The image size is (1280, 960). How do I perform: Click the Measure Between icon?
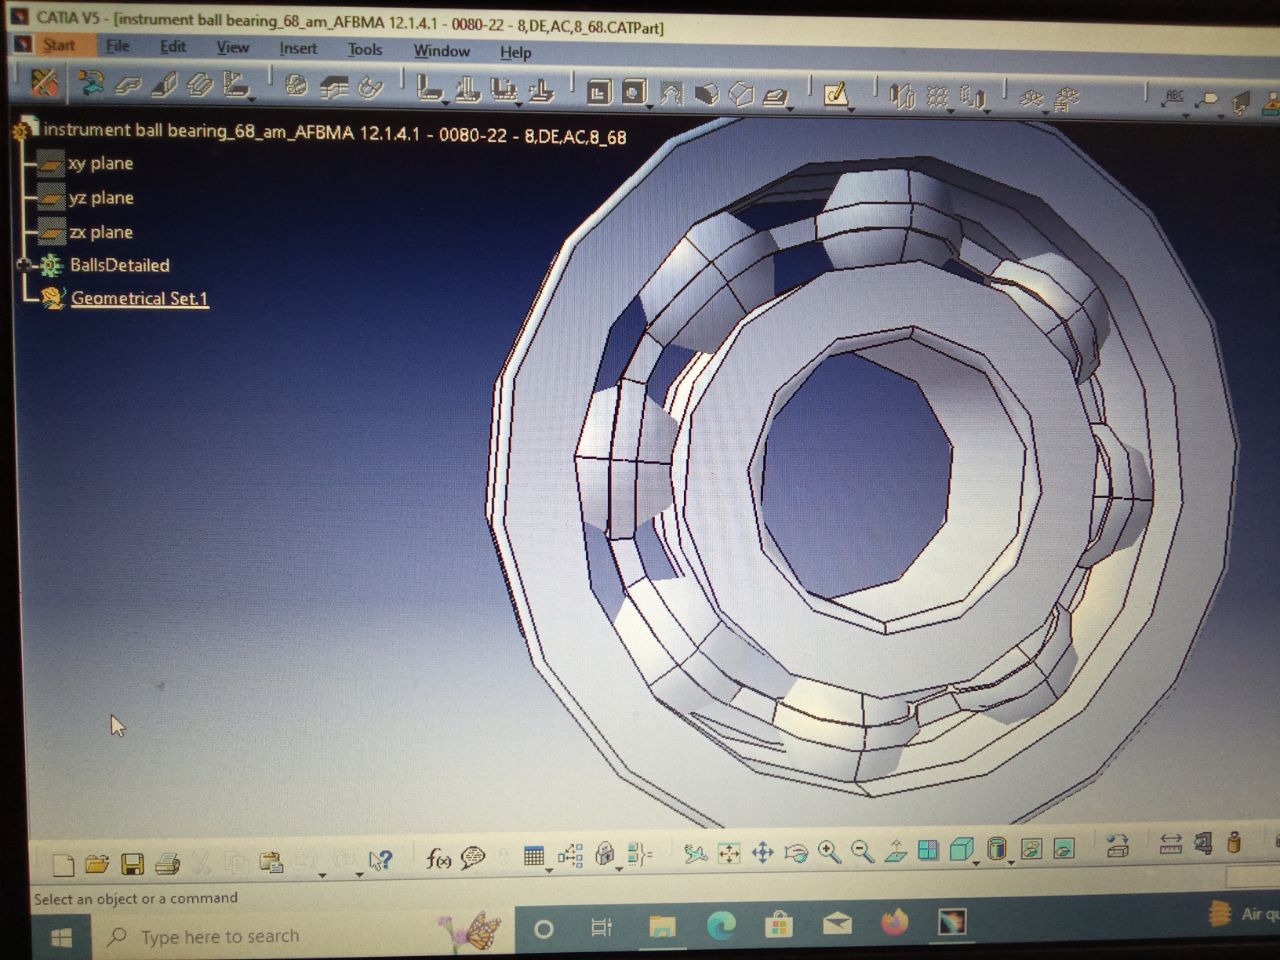[1170, 844]
